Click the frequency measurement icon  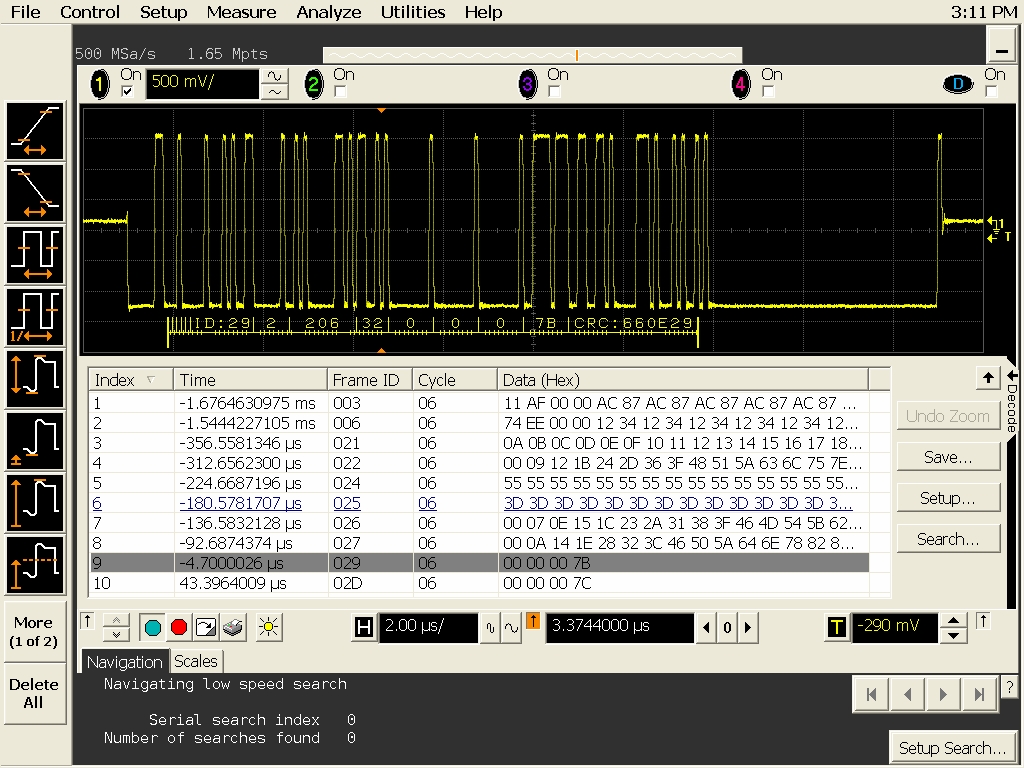[36, 316]
